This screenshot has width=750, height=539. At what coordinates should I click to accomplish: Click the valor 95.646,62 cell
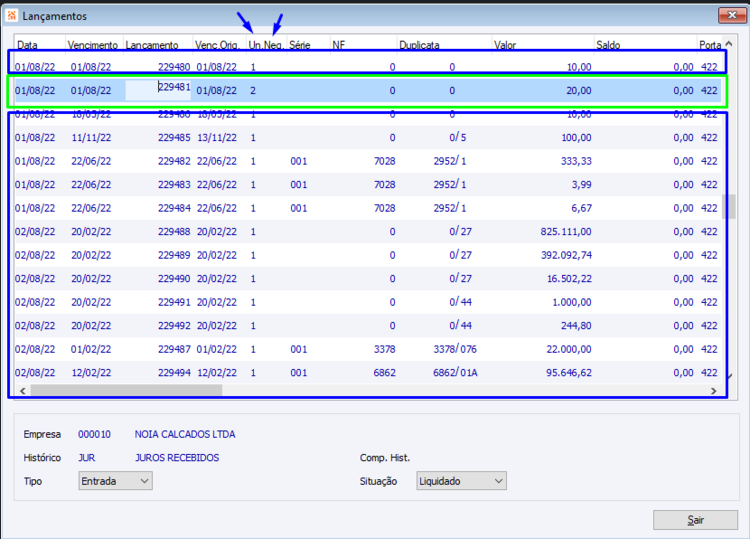[x=569, y=373]
